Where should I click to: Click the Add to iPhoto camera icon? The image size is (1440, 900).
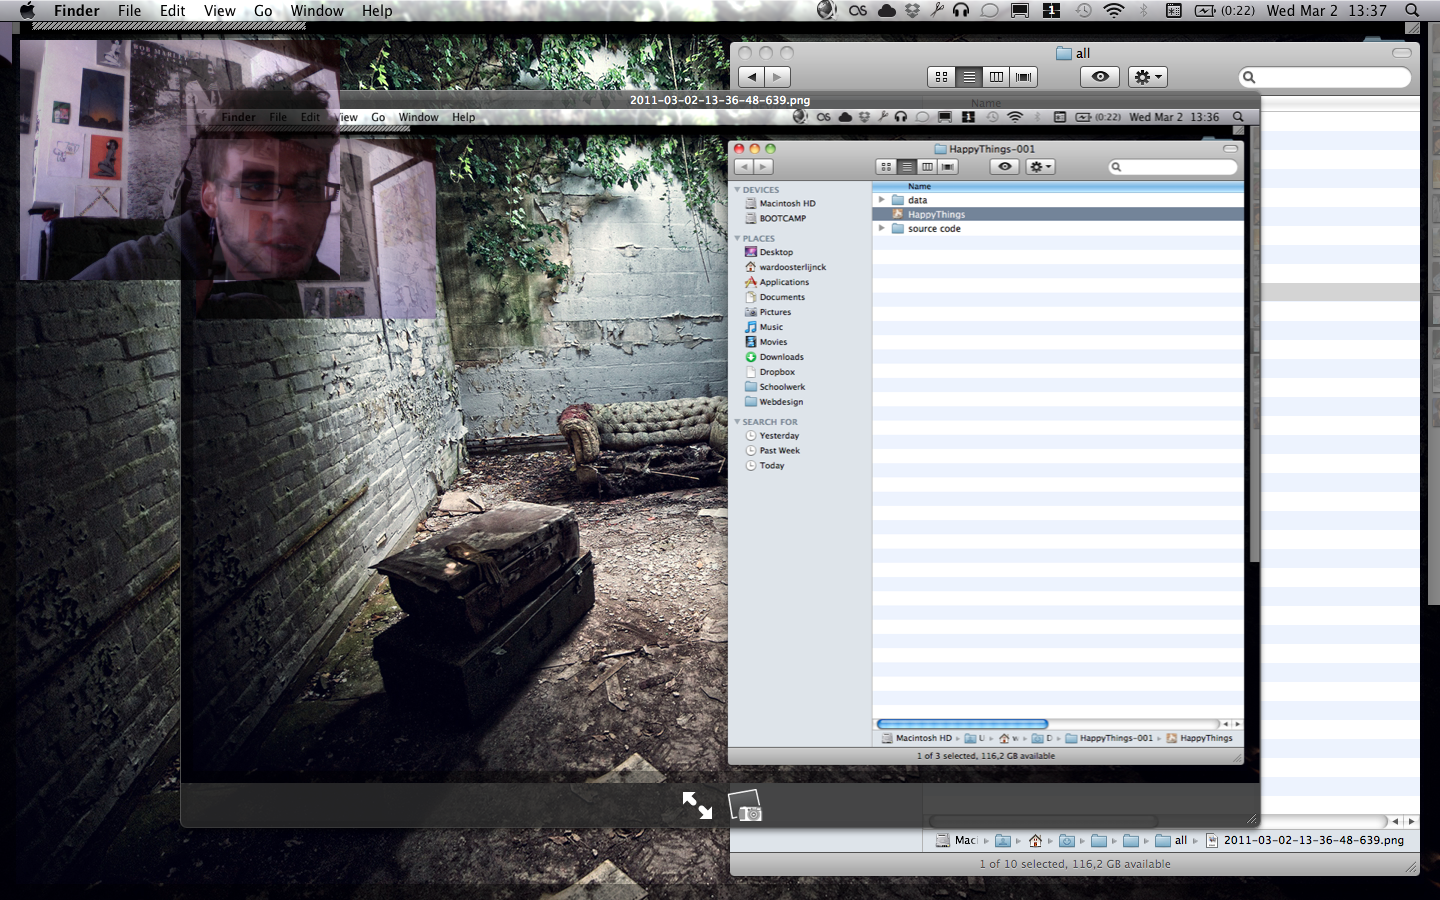point(745,806)
